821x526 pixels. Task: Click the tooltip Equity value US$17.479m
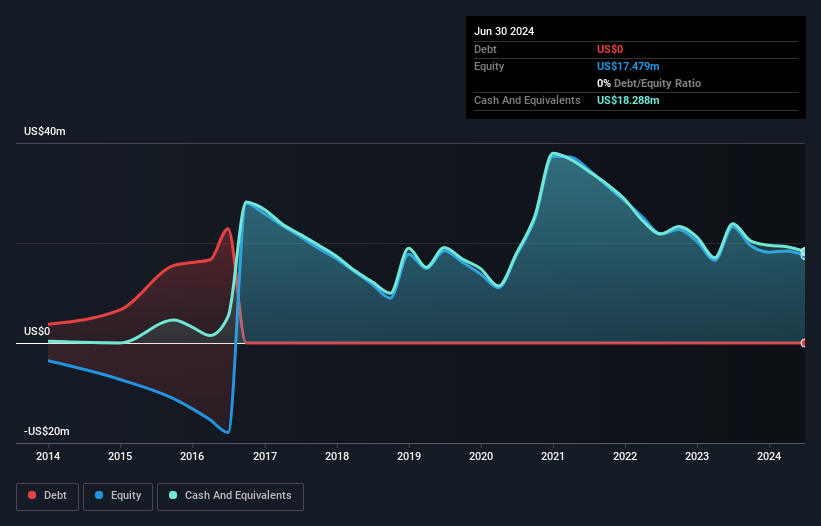(x=628, y=66)
